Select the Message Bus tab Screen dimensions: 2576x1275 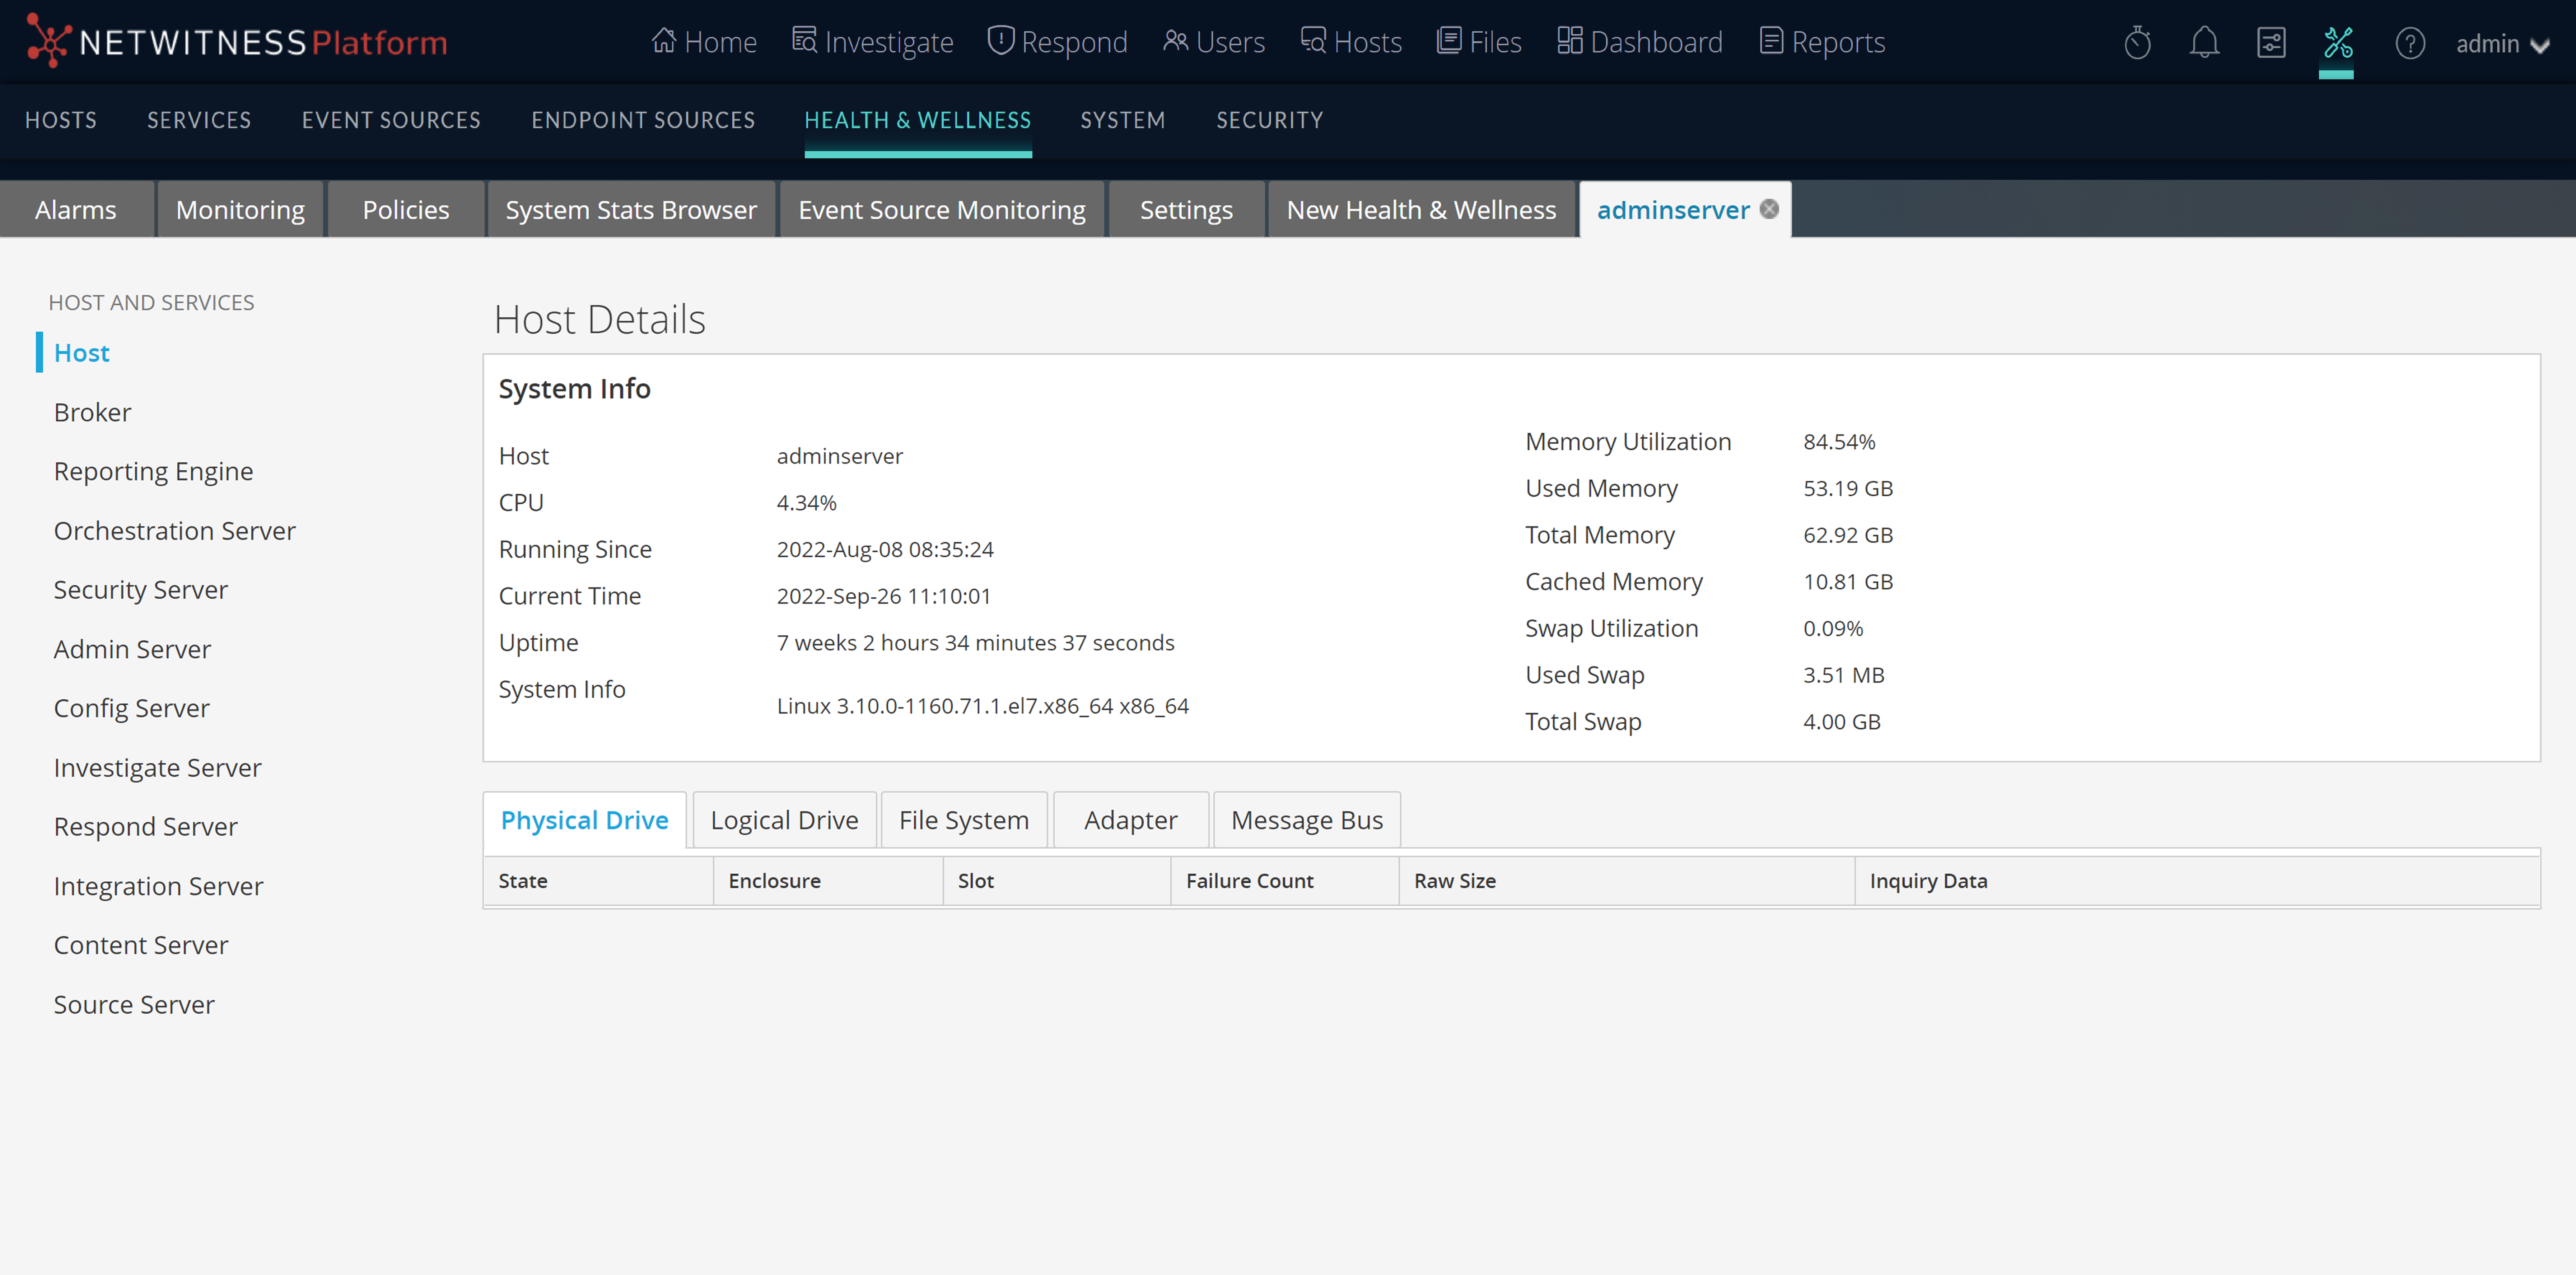(x=1306, y=819)
